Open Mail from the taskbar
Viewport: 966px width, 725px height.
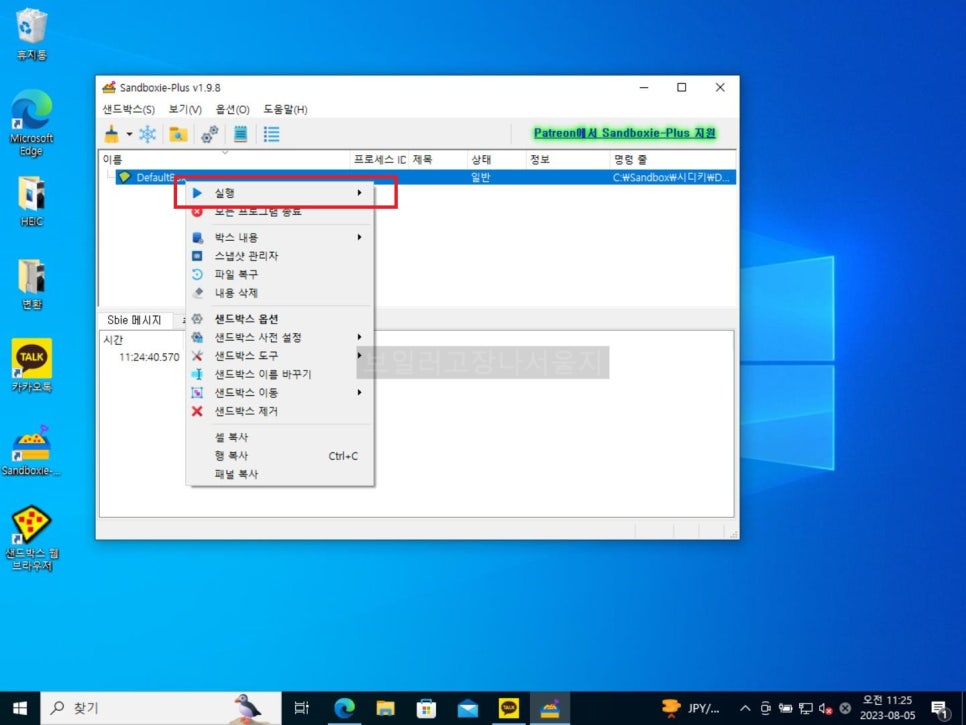coord(468,708)
